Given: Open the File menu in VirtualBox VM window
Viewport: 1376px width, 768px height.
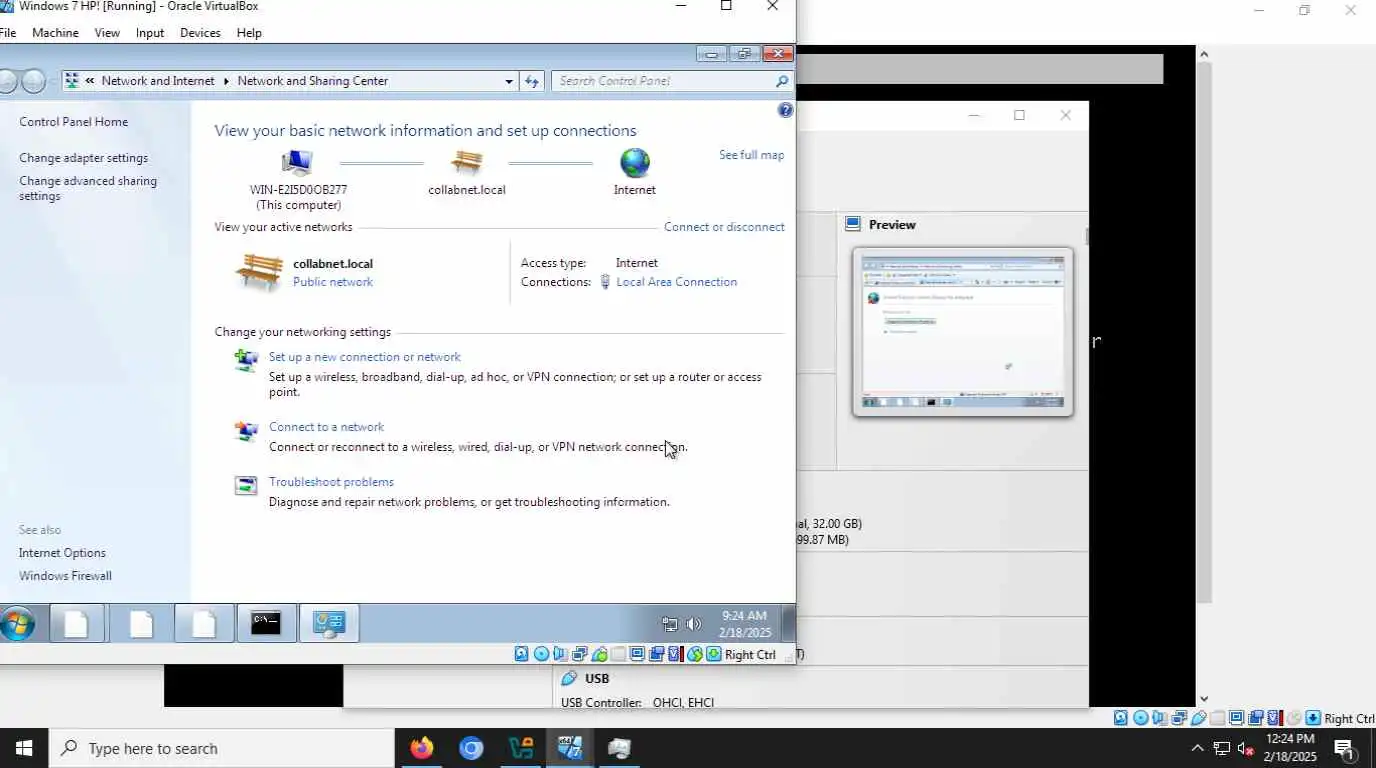Looking at the screenshot, I should [8, 33].
